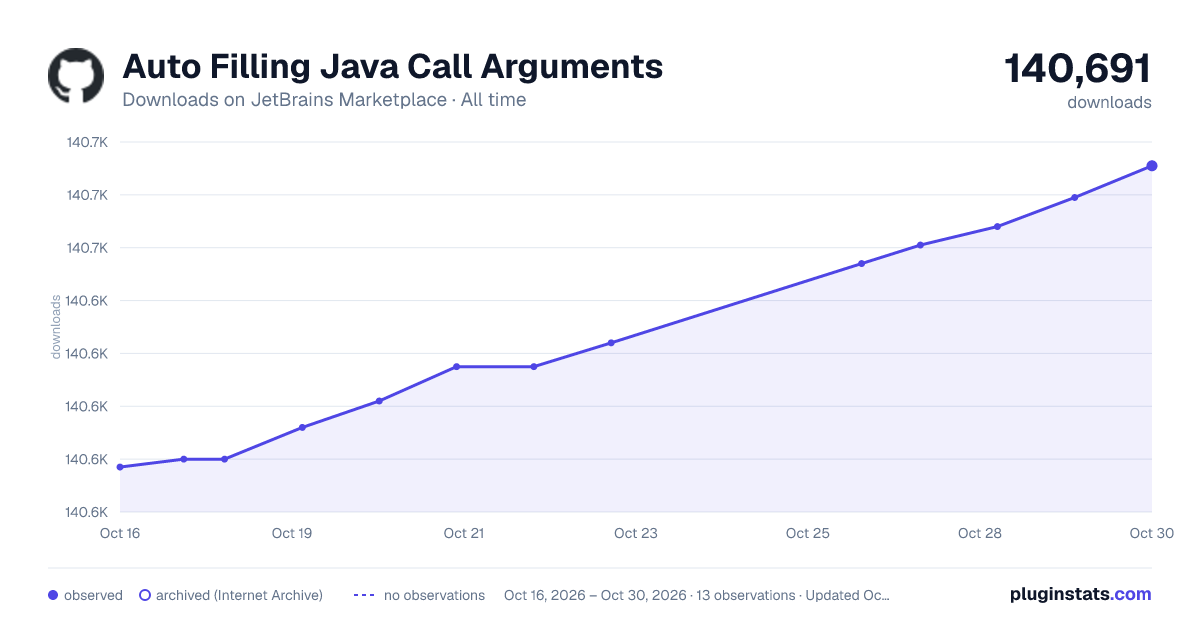Click the 'archived (Internet Archive)' legend label

coord(239,595)
